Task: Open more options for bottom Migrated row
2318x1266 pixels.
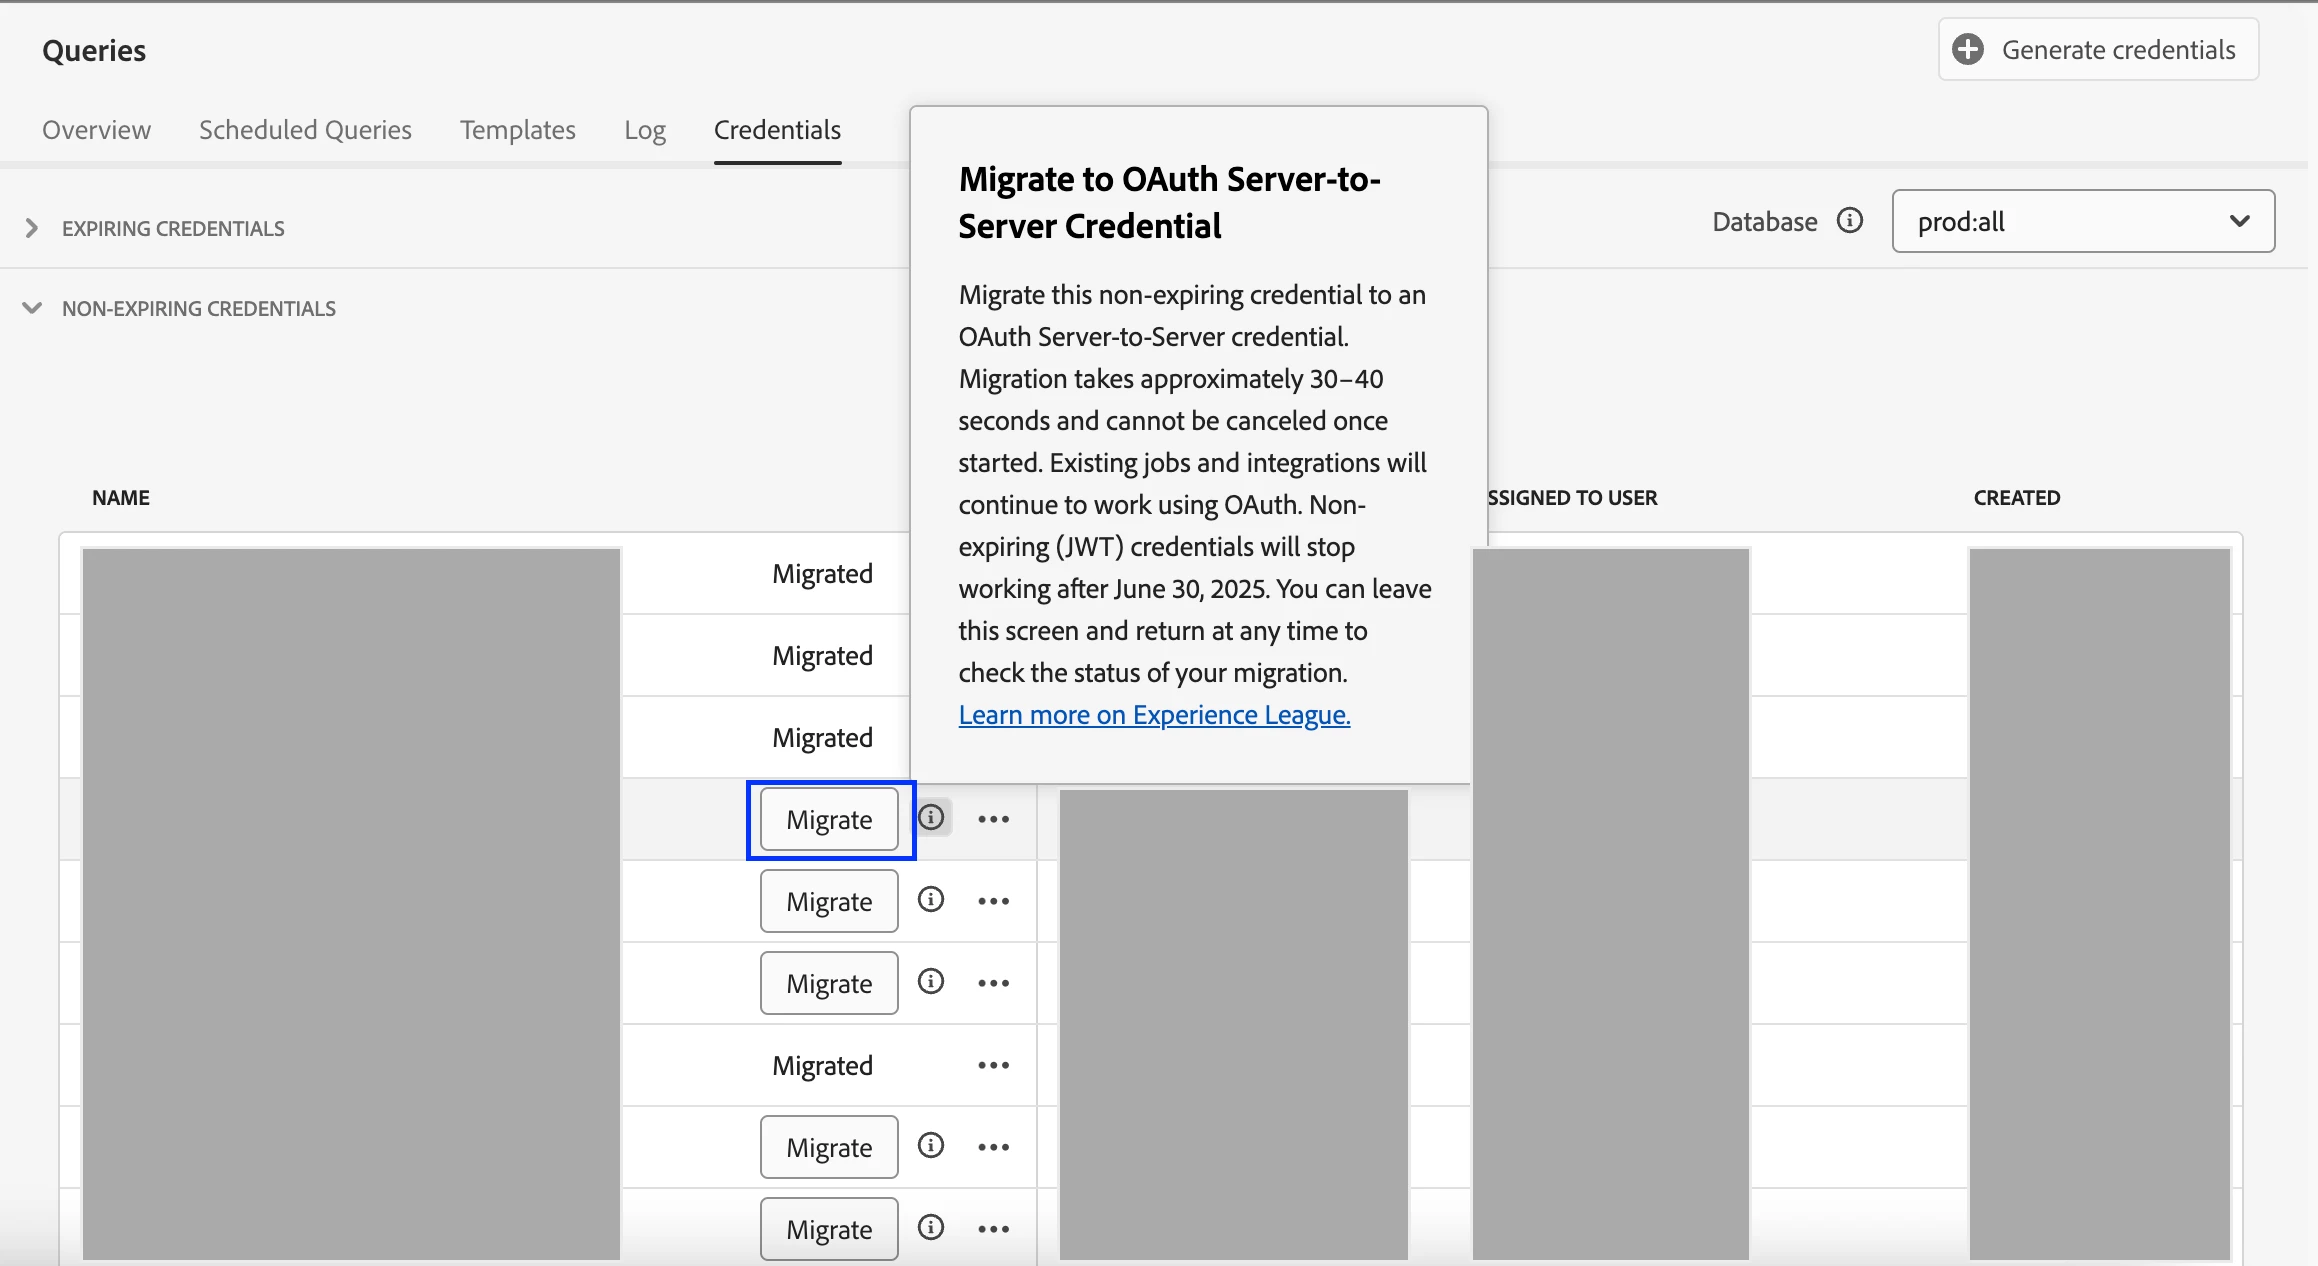Action: tap(993, 1065)
